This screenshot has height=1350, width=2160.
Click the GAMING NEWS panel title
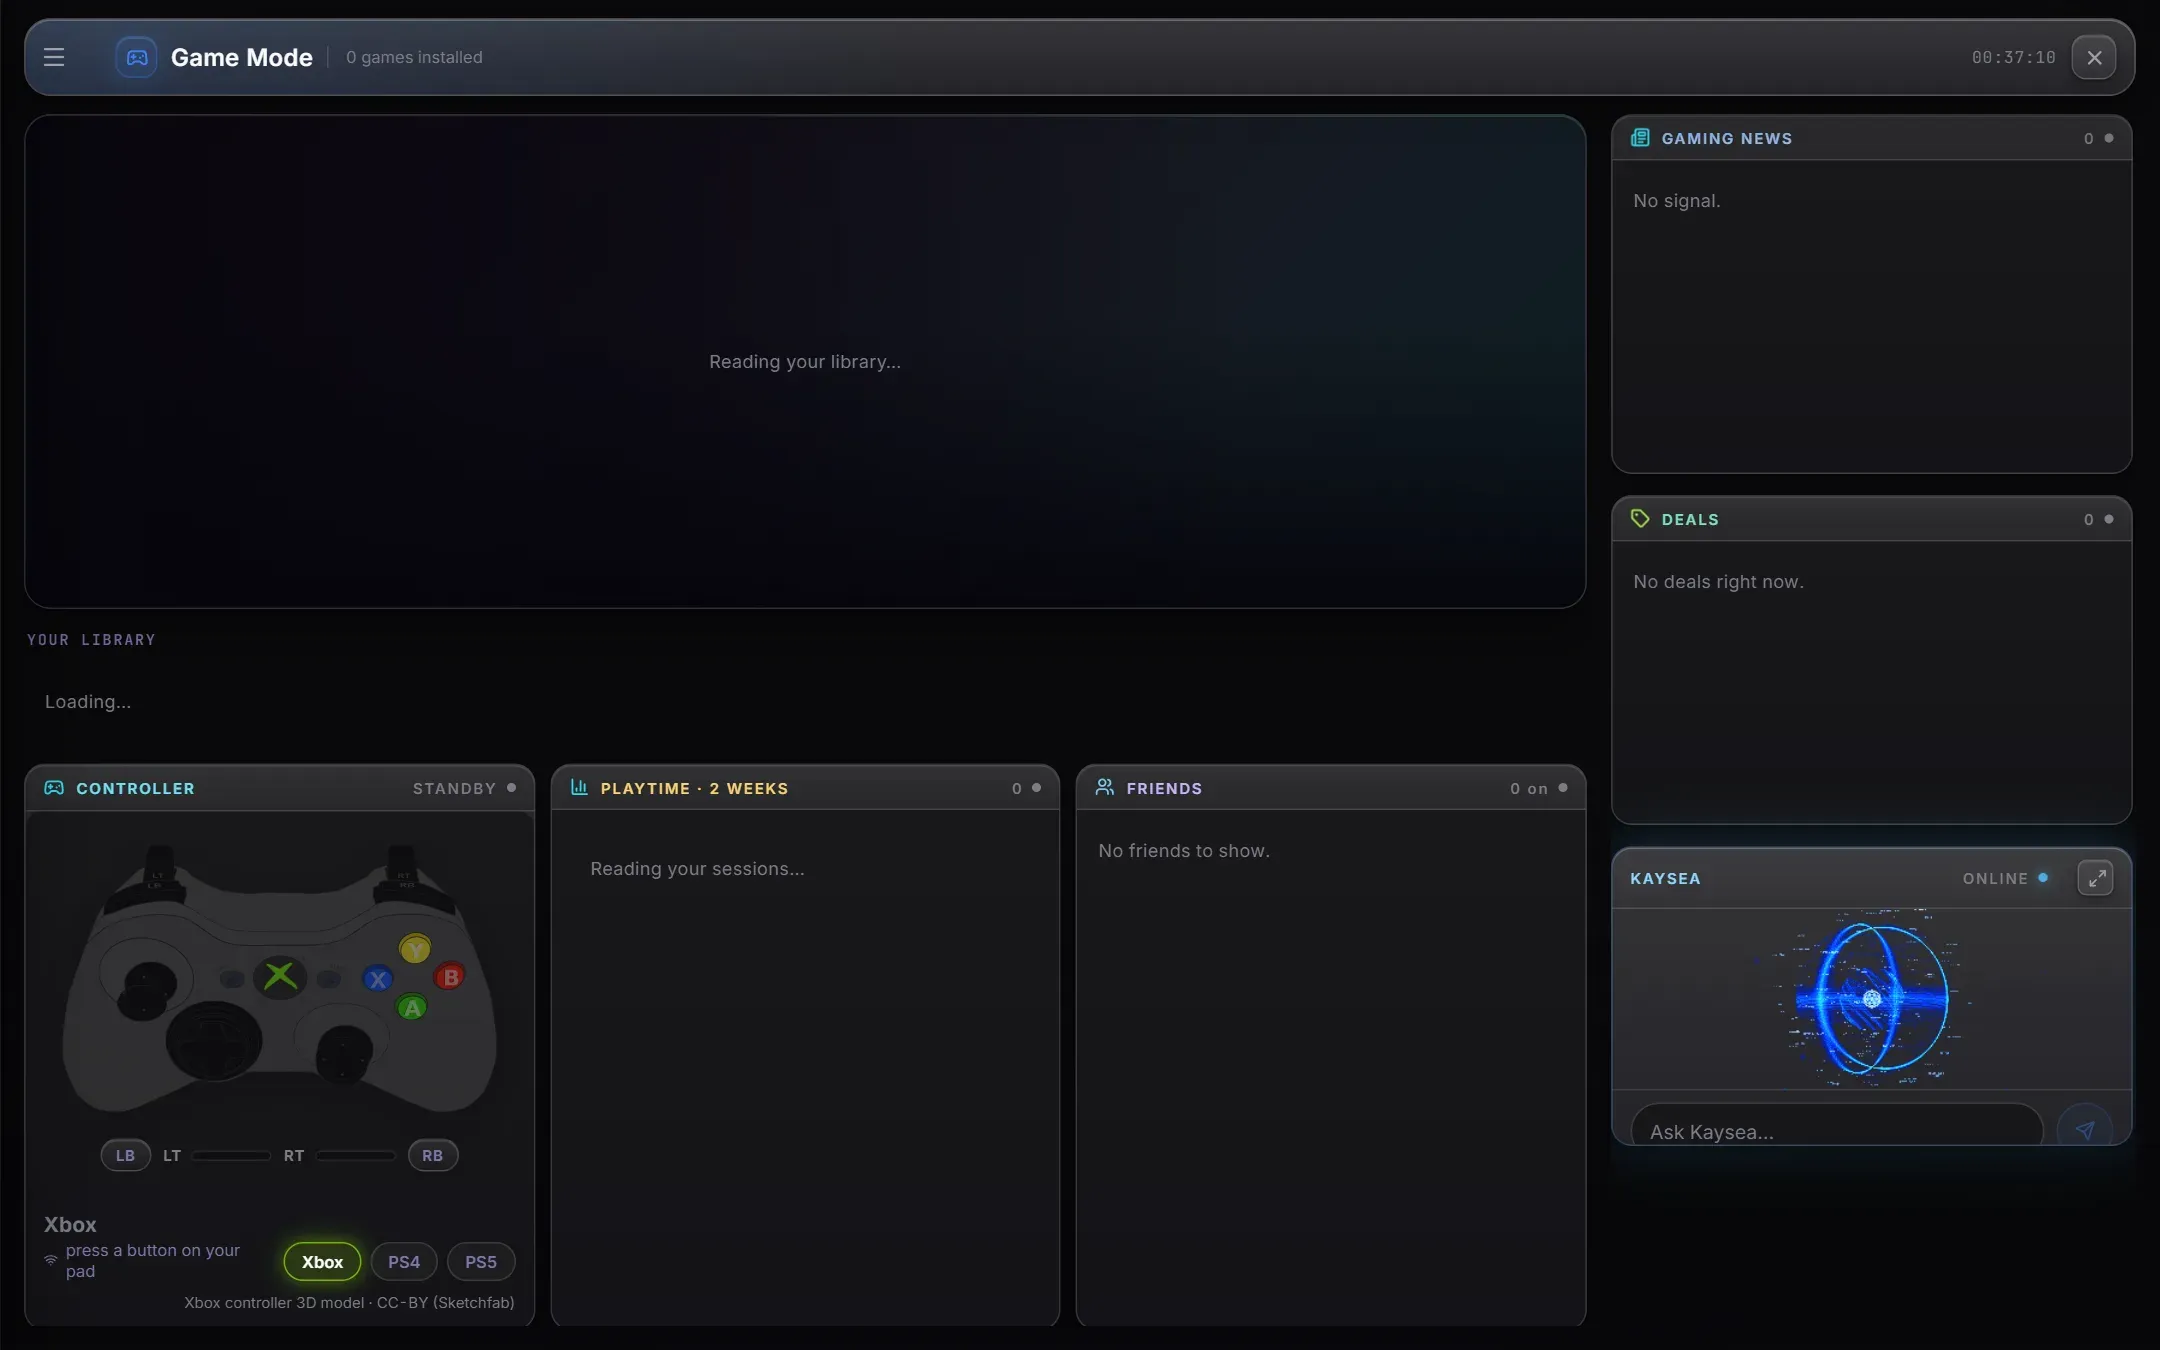[1727, 139]
